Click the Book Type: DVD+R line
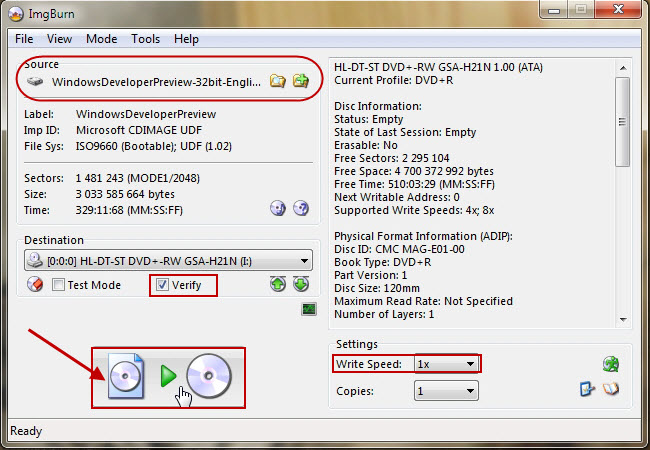This screenshot has width=650, height=450. 383,262
